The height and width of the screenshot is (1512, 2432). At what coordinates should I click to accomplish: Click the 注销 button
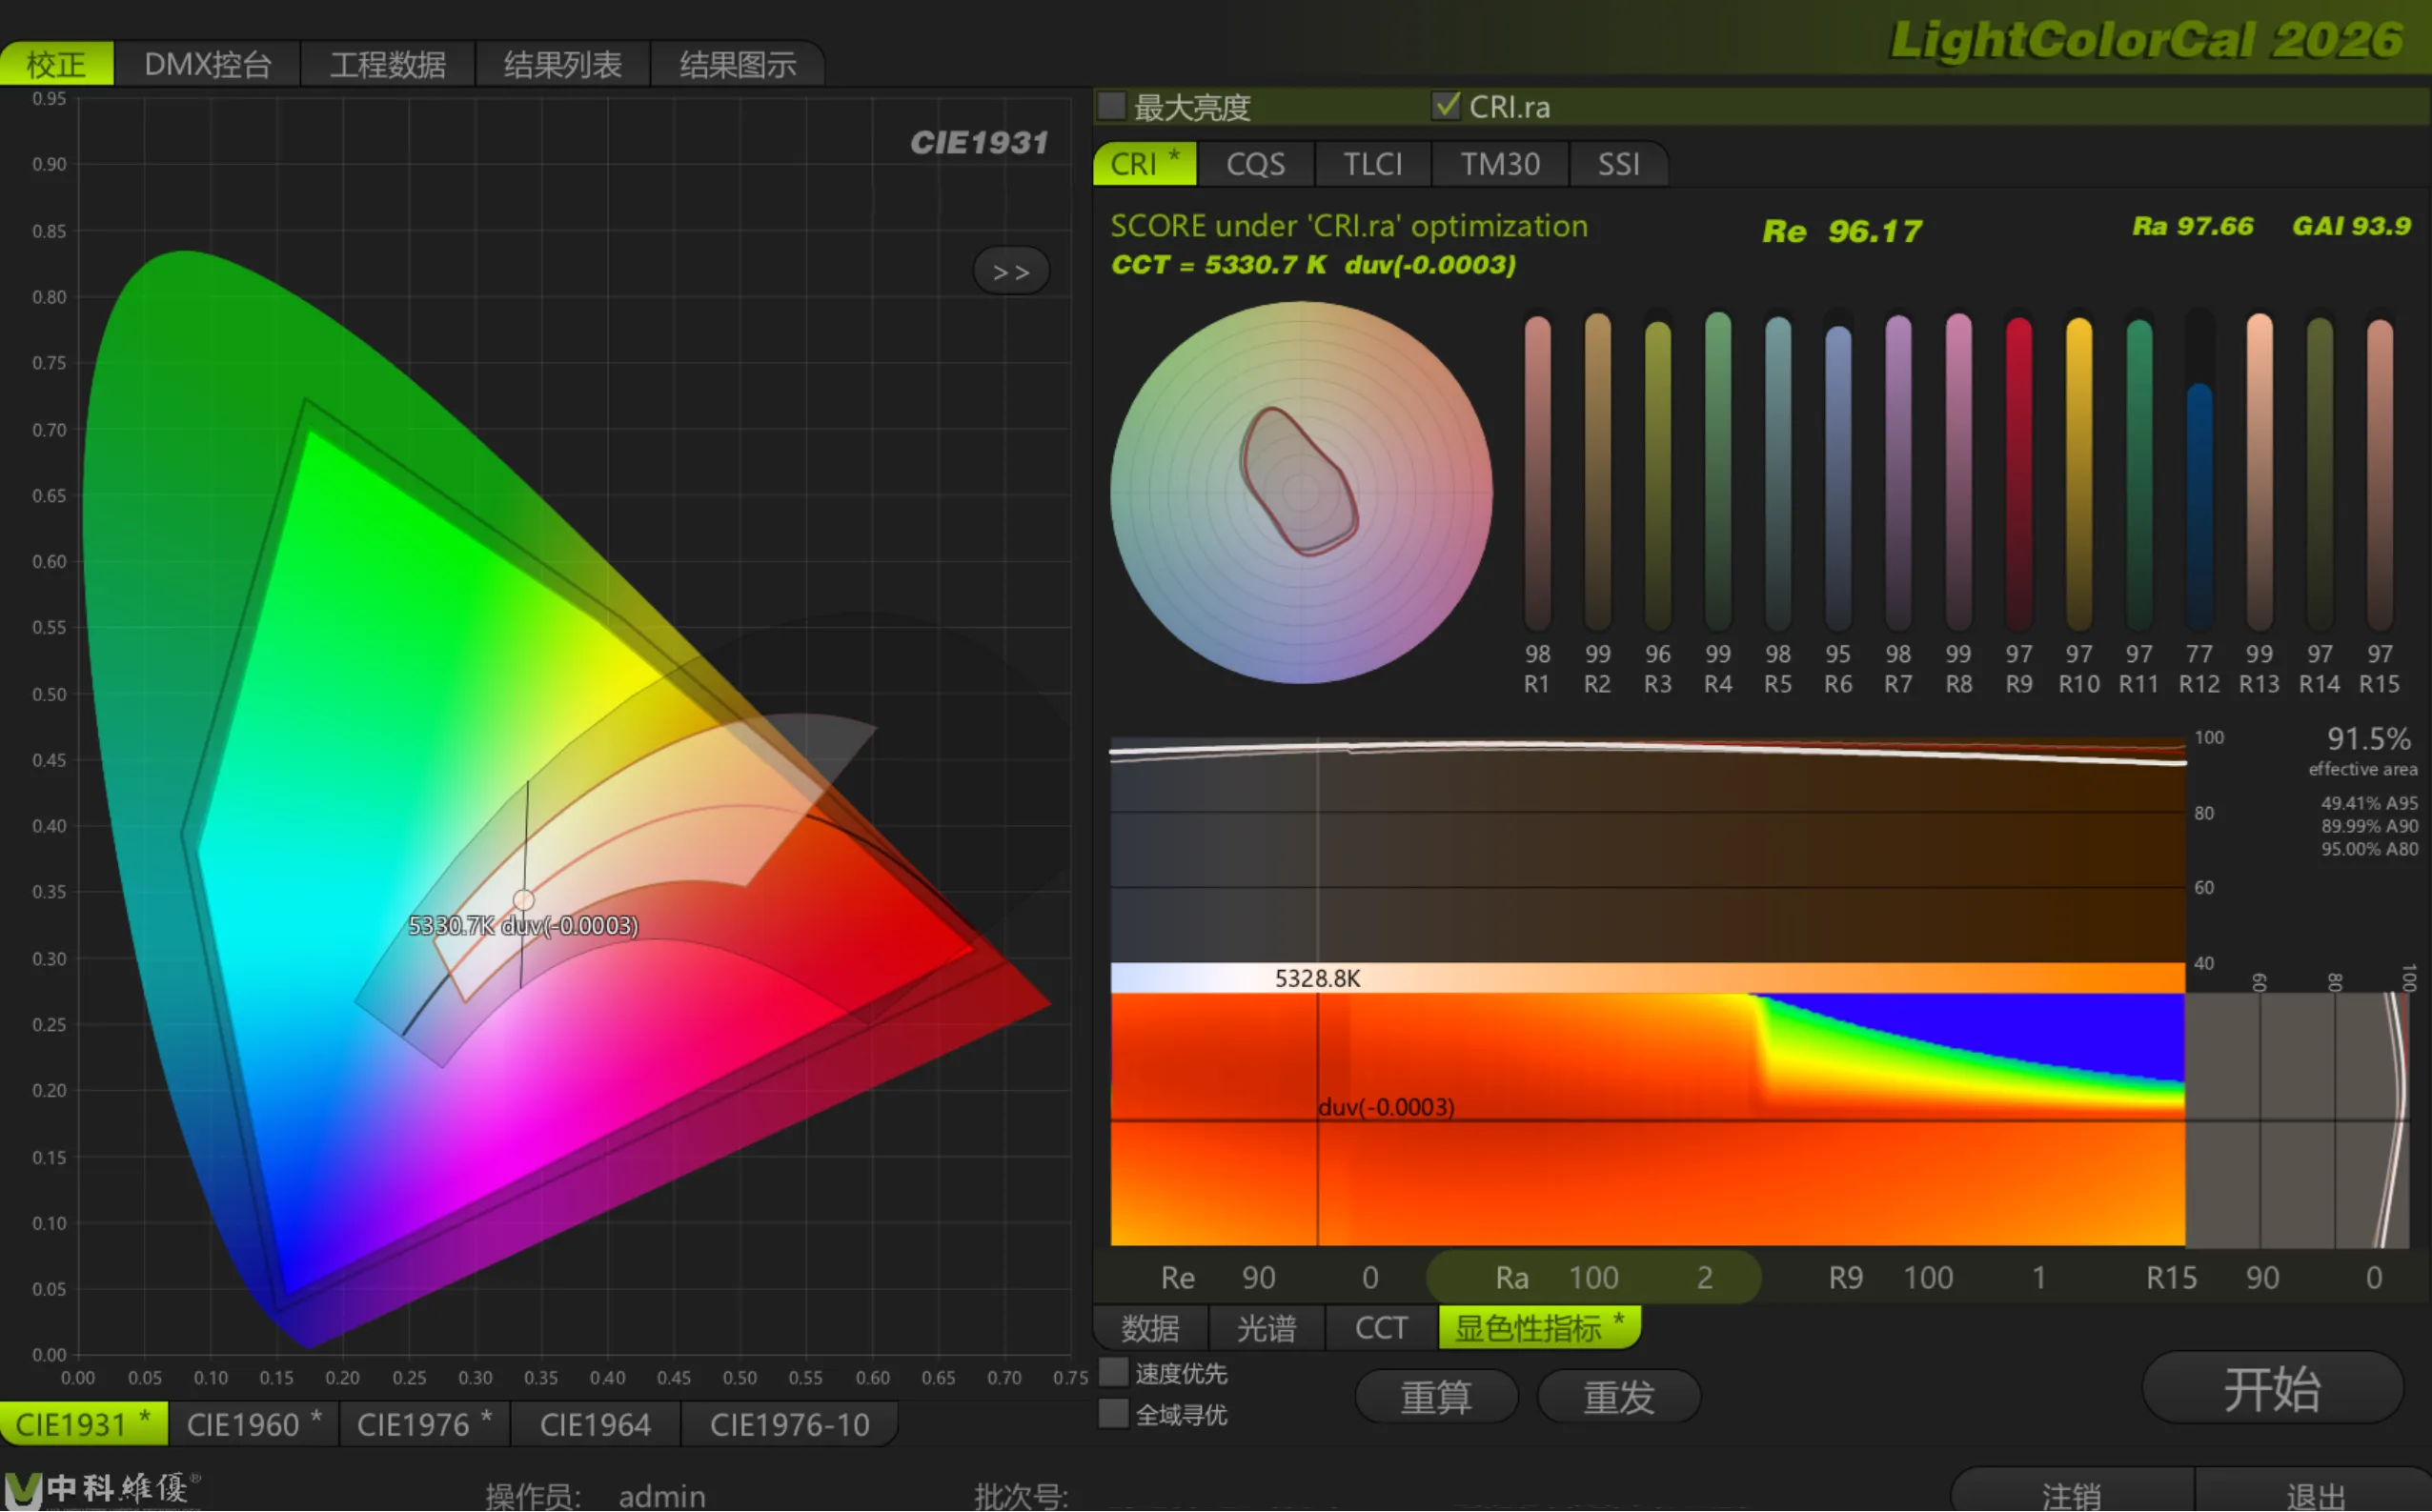tap(2071, 1492)
